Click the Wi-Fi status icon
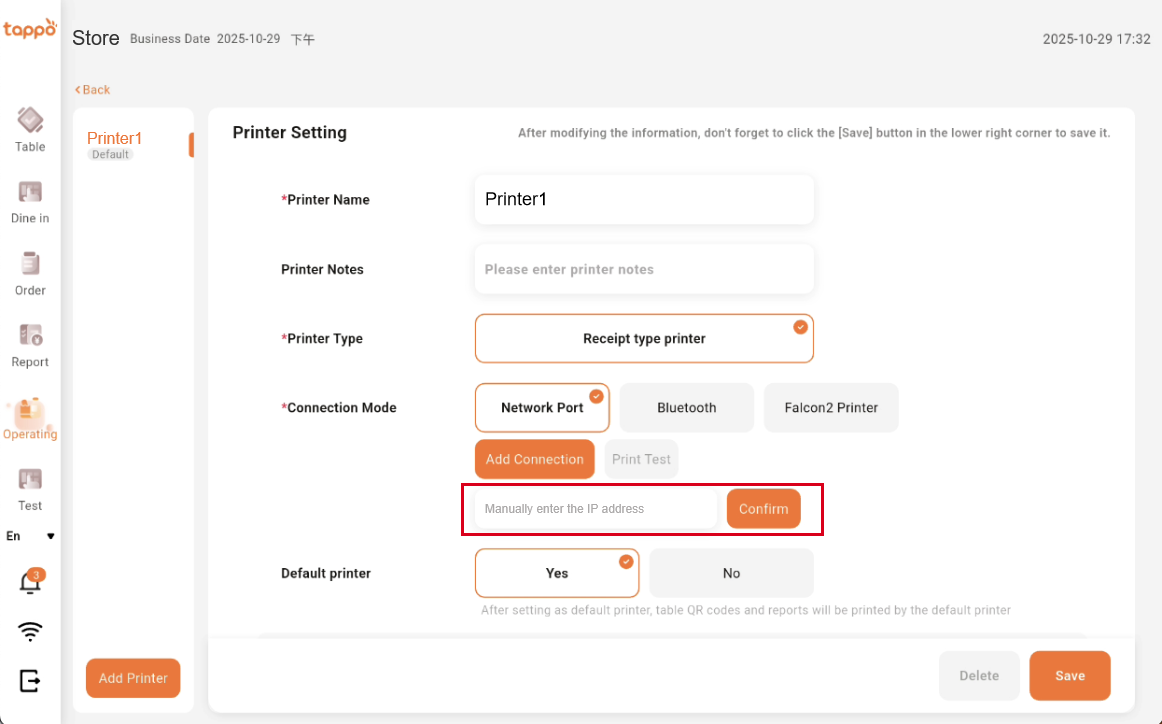Screen dimensions: 1162x724 (31, 631)
